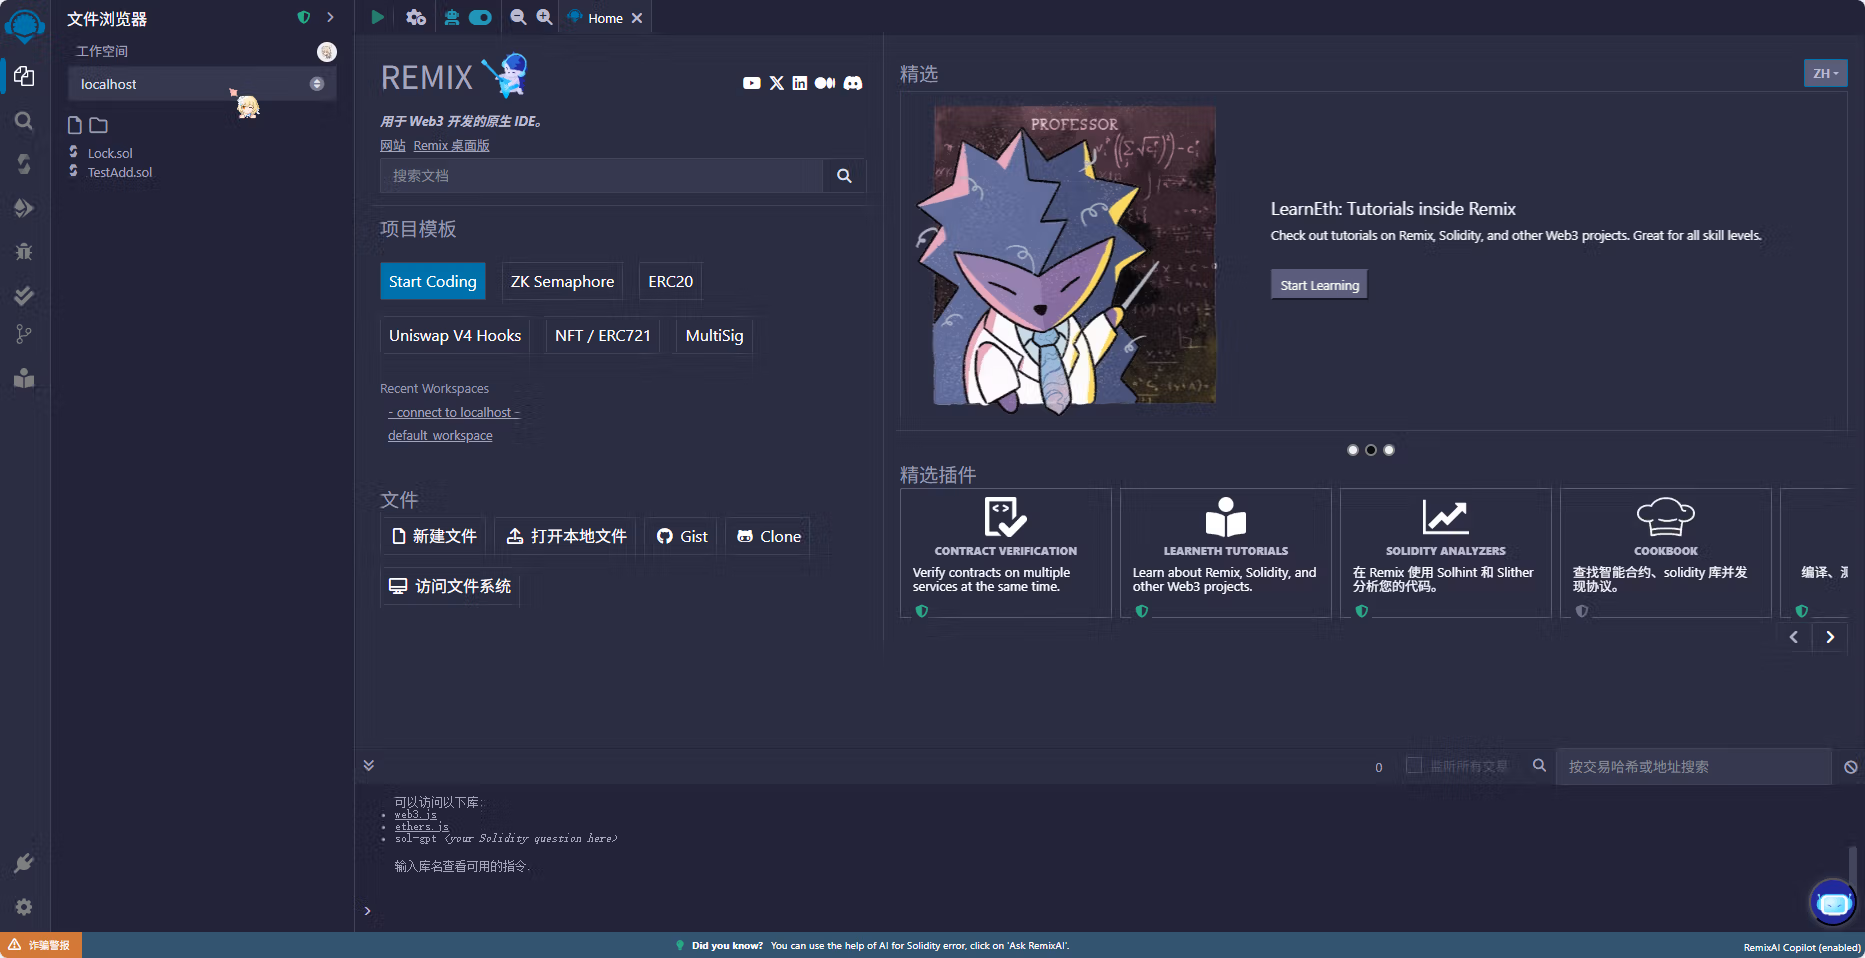The image size is (1865, 958).
Task: Open the Plugin manager plug icon
Action: (x=24, y=863)
